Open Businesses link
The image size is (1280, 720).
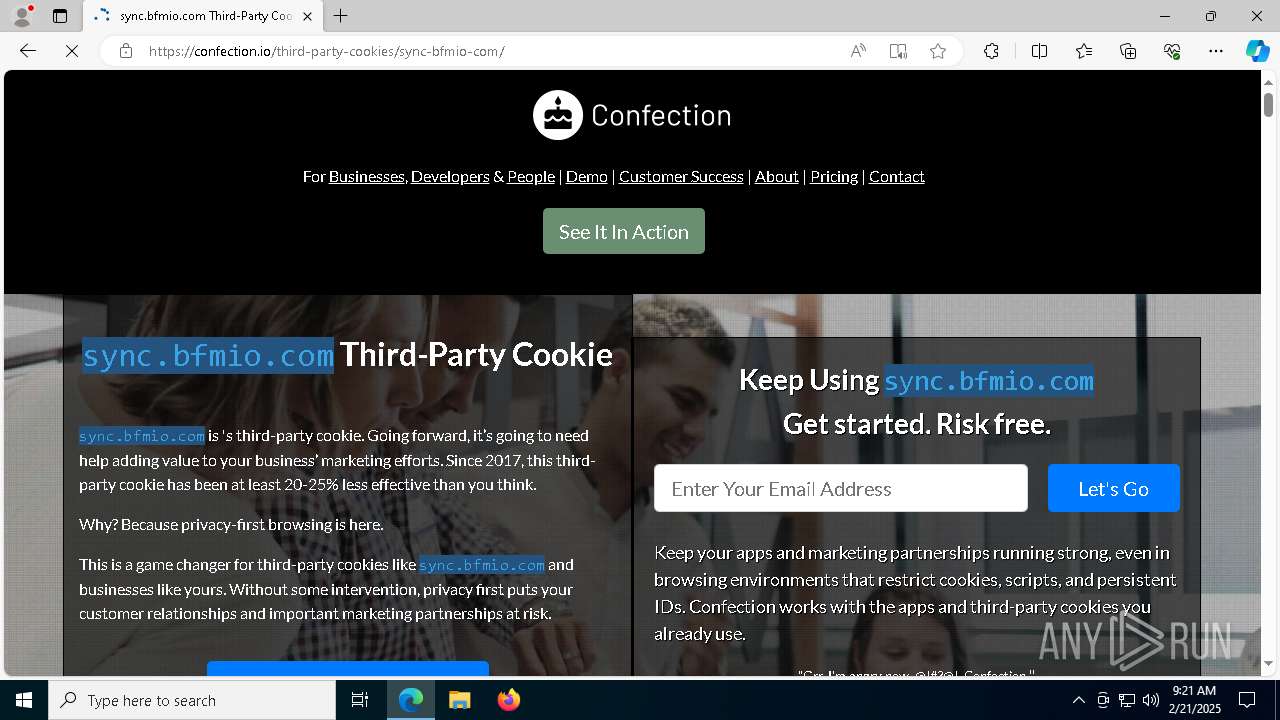point(366,176)
